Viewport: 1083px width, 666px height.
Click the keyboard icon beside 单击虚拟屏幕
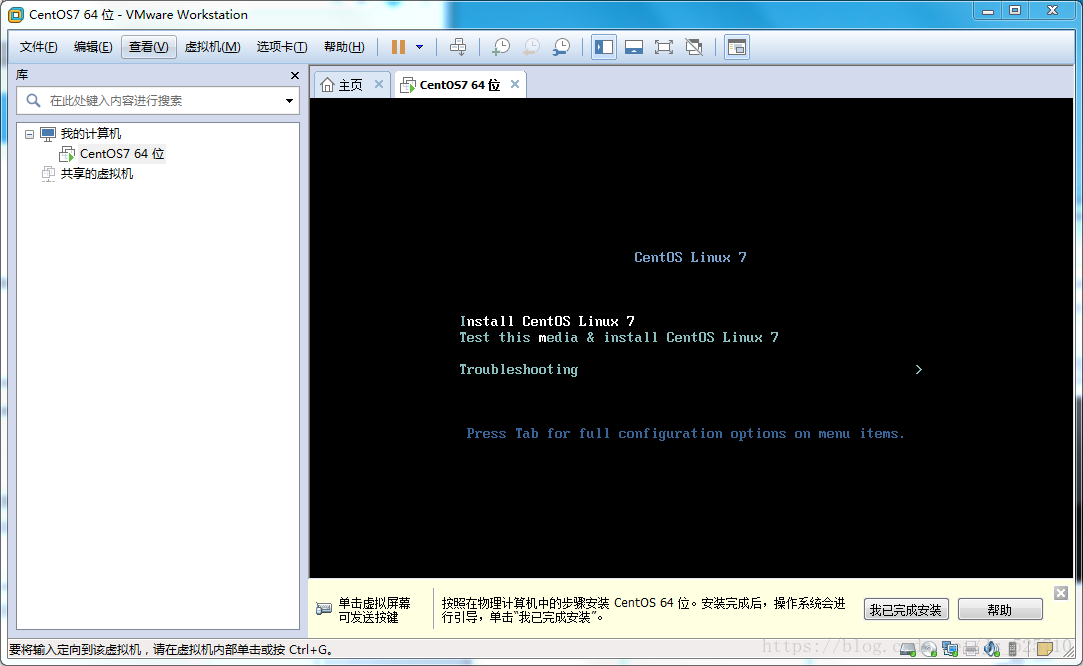click(323, 609)
